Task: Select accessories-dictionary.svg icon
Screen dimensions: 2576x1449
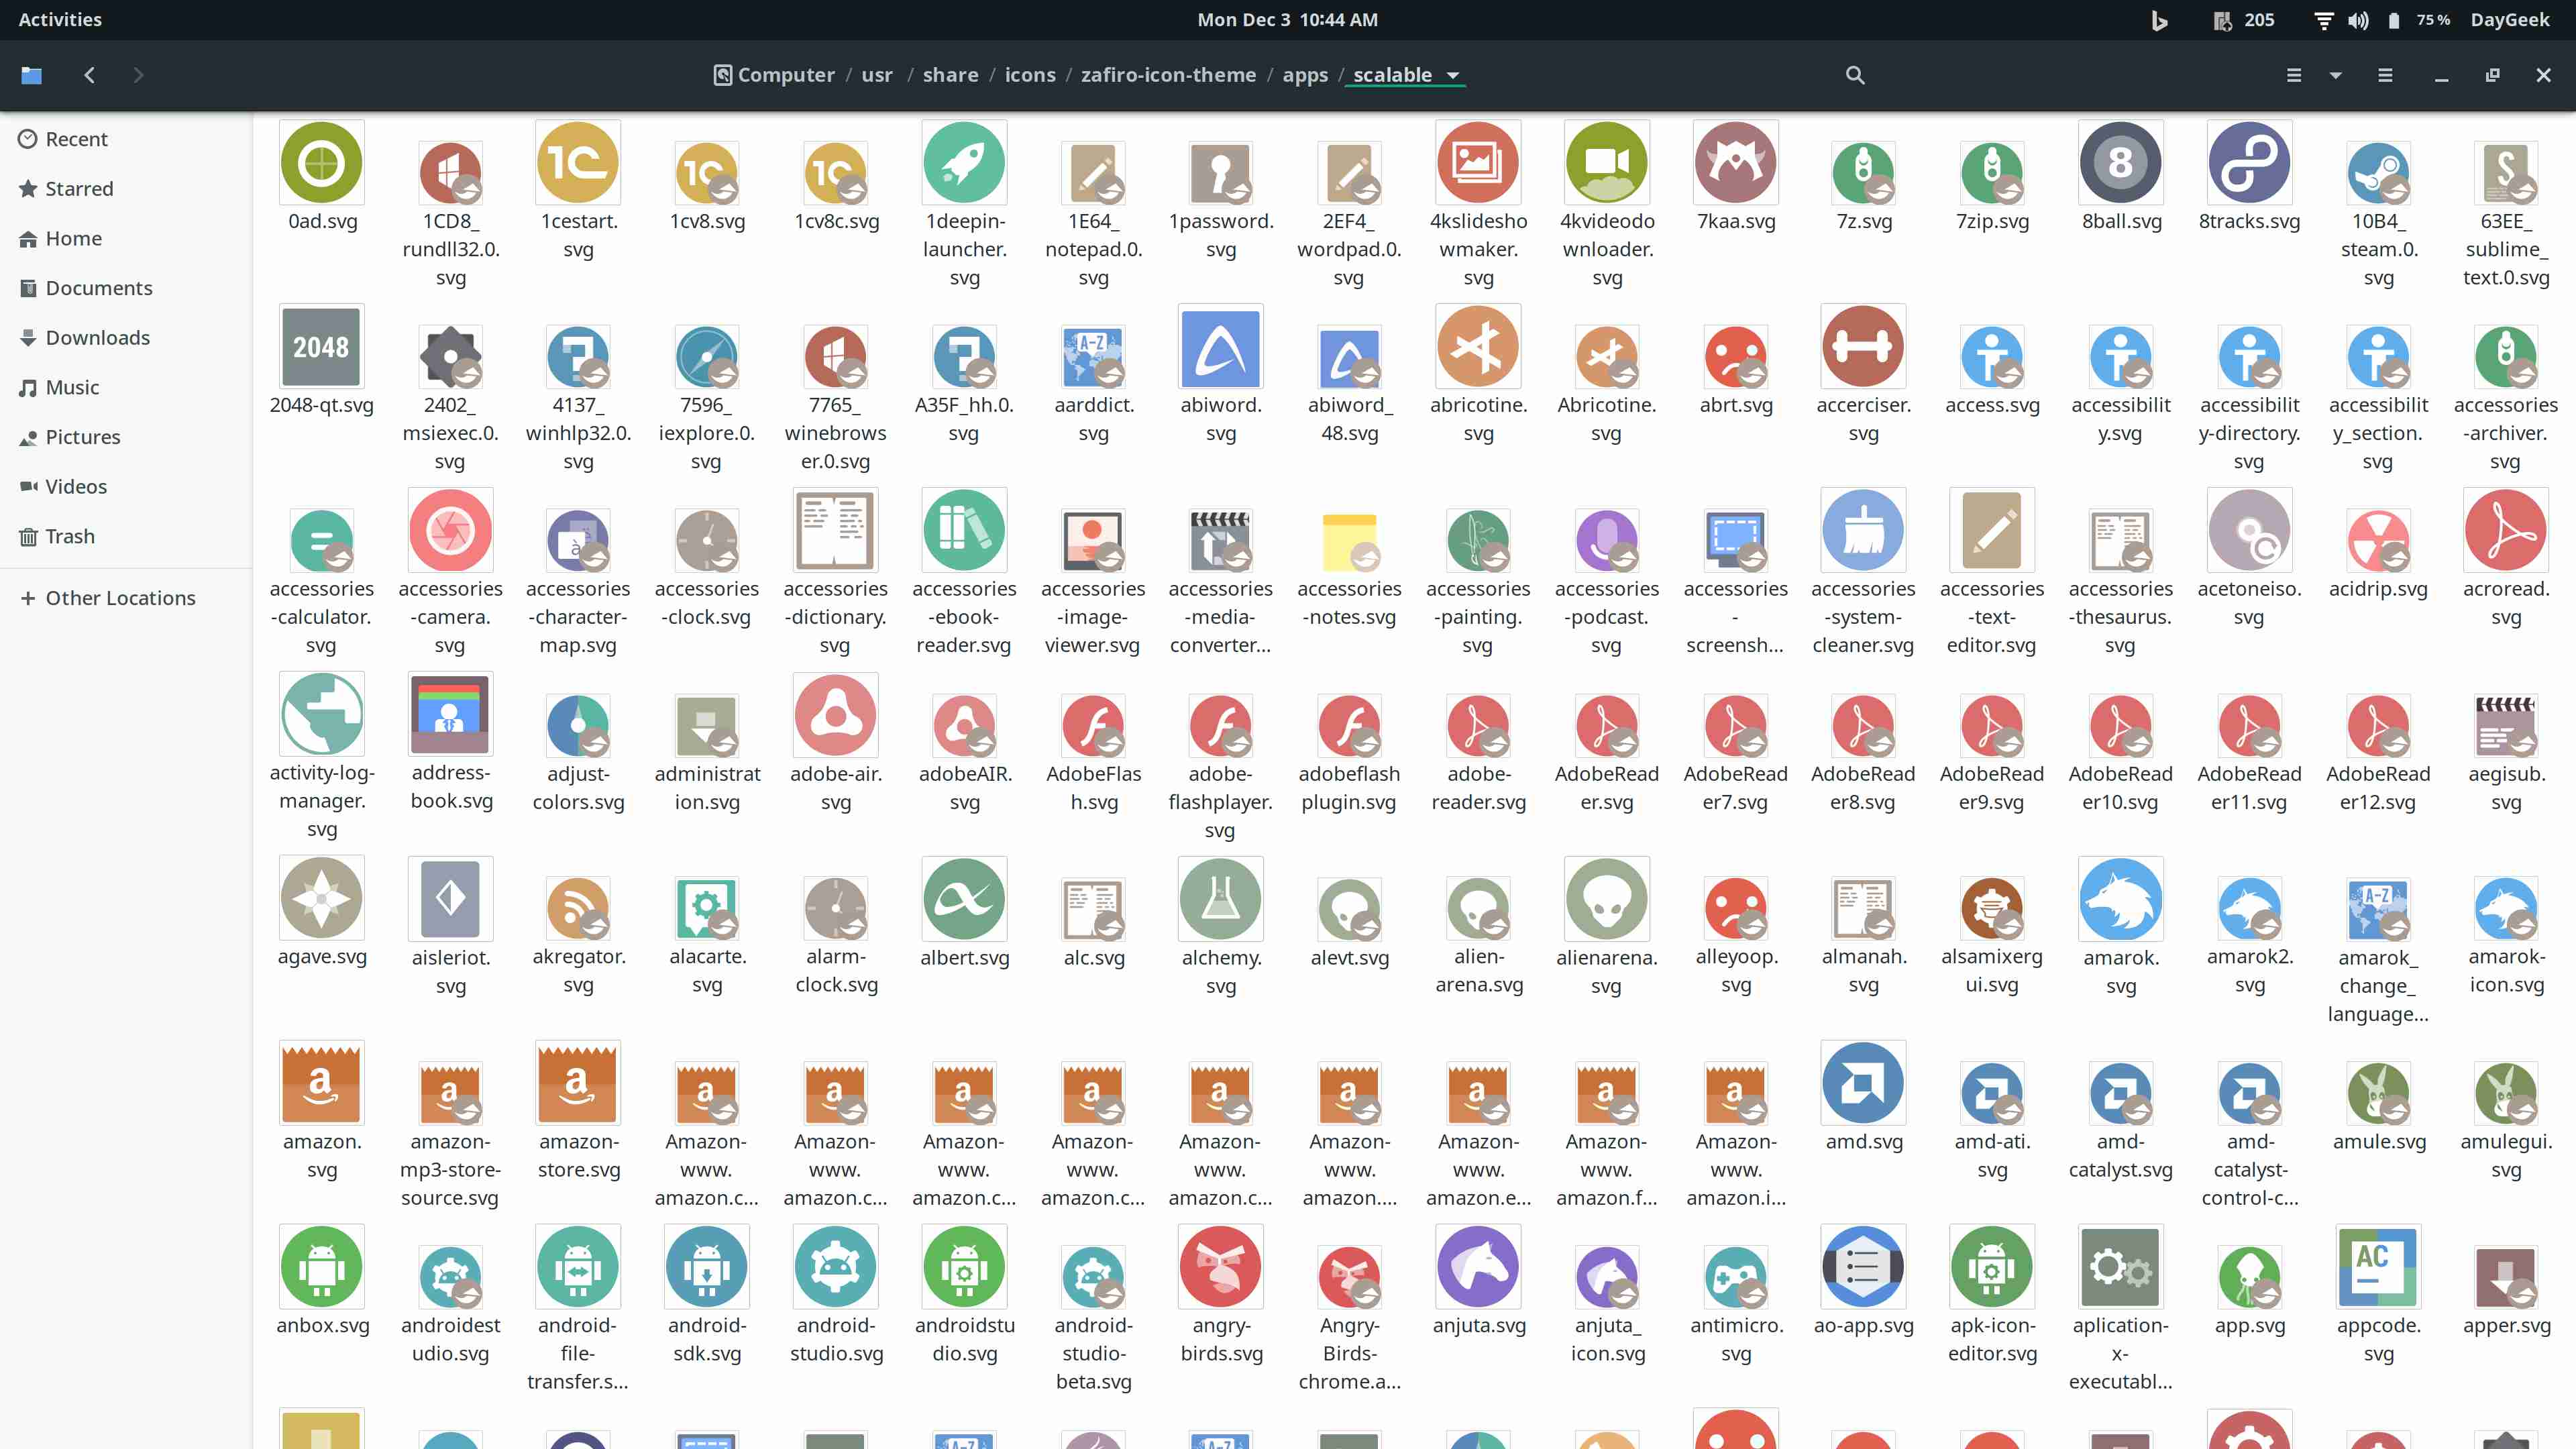Action: tap(835, 531)
